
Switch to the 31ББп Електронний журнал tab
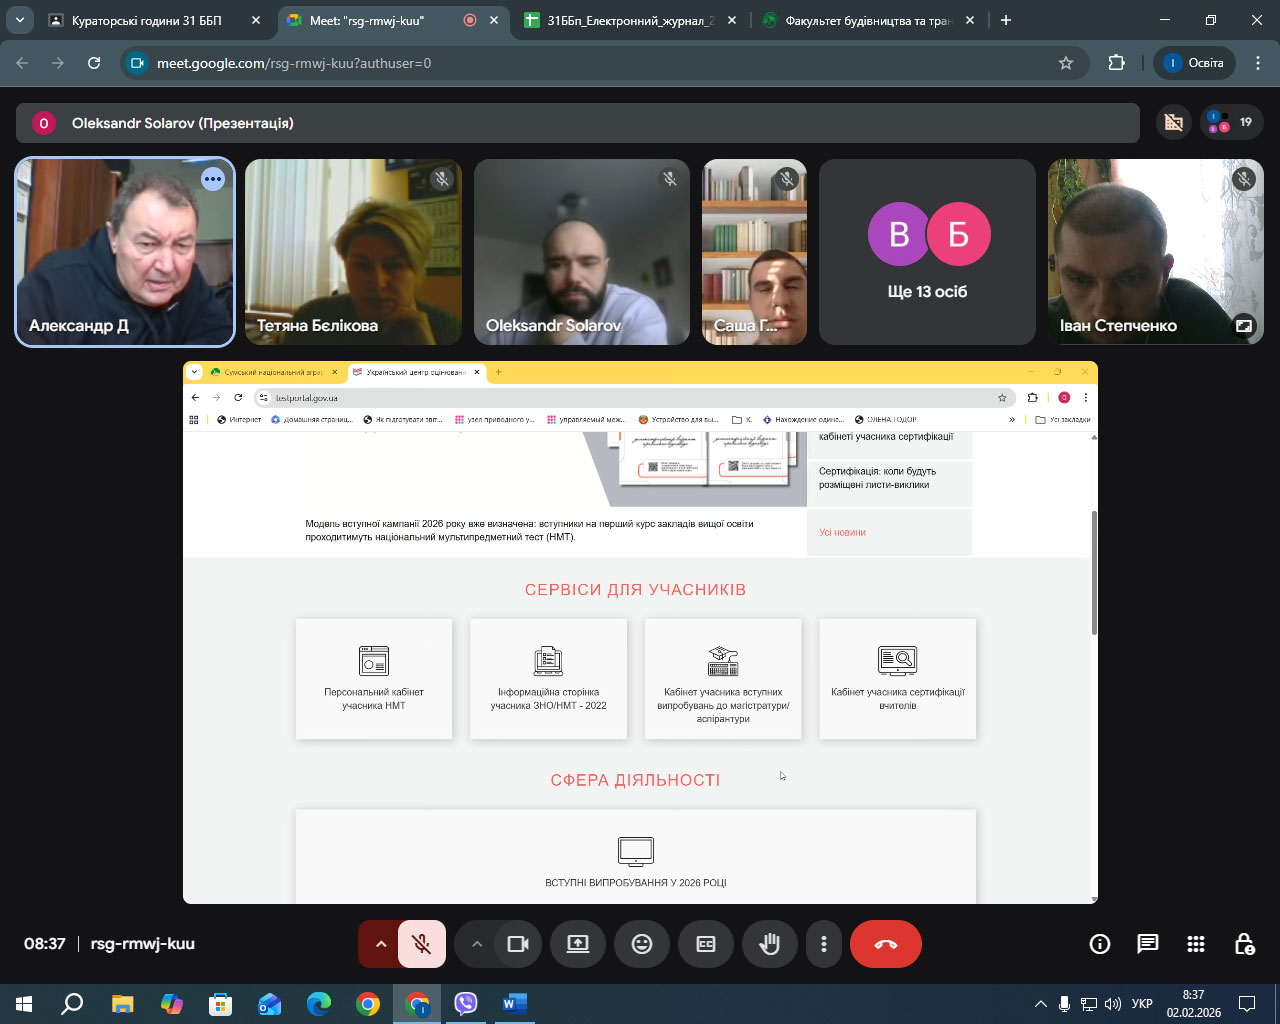(630, 20)
